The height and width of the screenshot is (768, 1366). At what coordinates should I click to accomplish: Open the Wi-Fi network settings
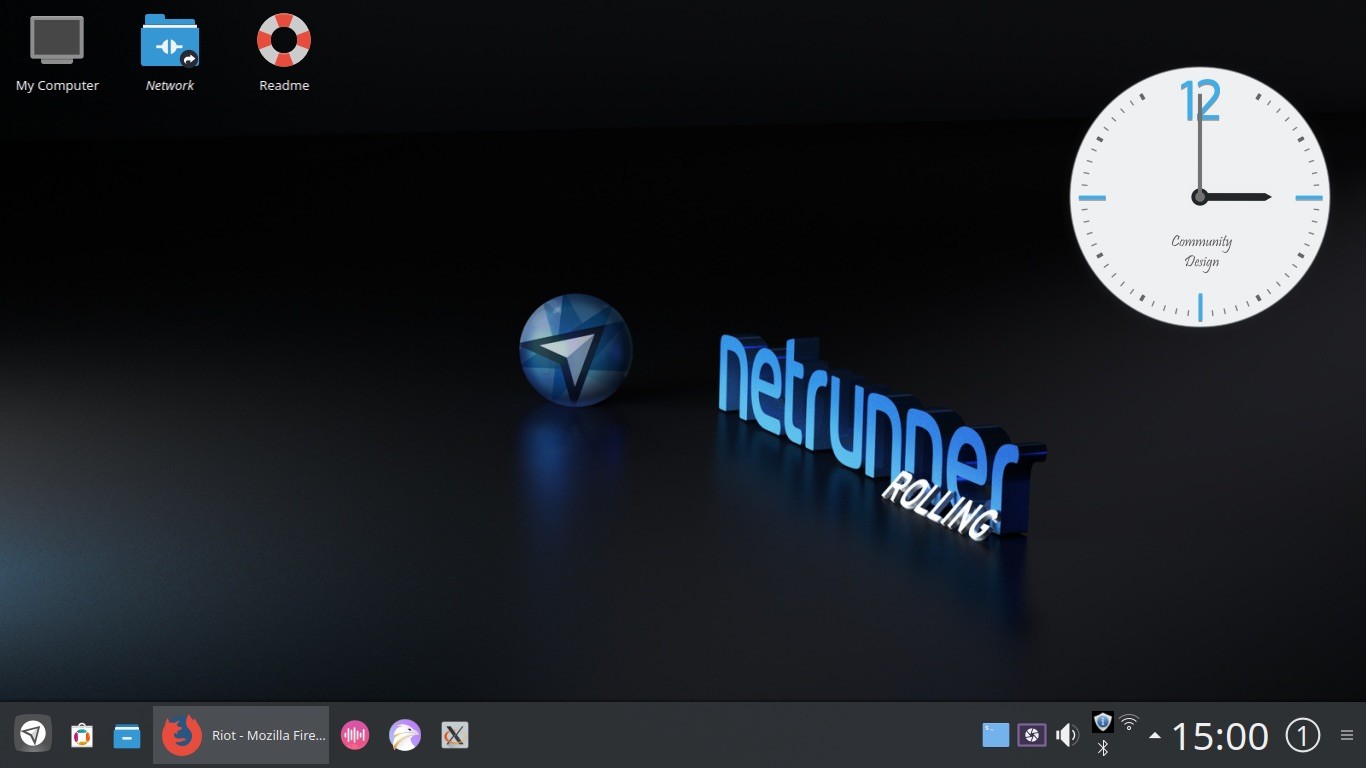pyautogui.click(x=1129, y=721)
